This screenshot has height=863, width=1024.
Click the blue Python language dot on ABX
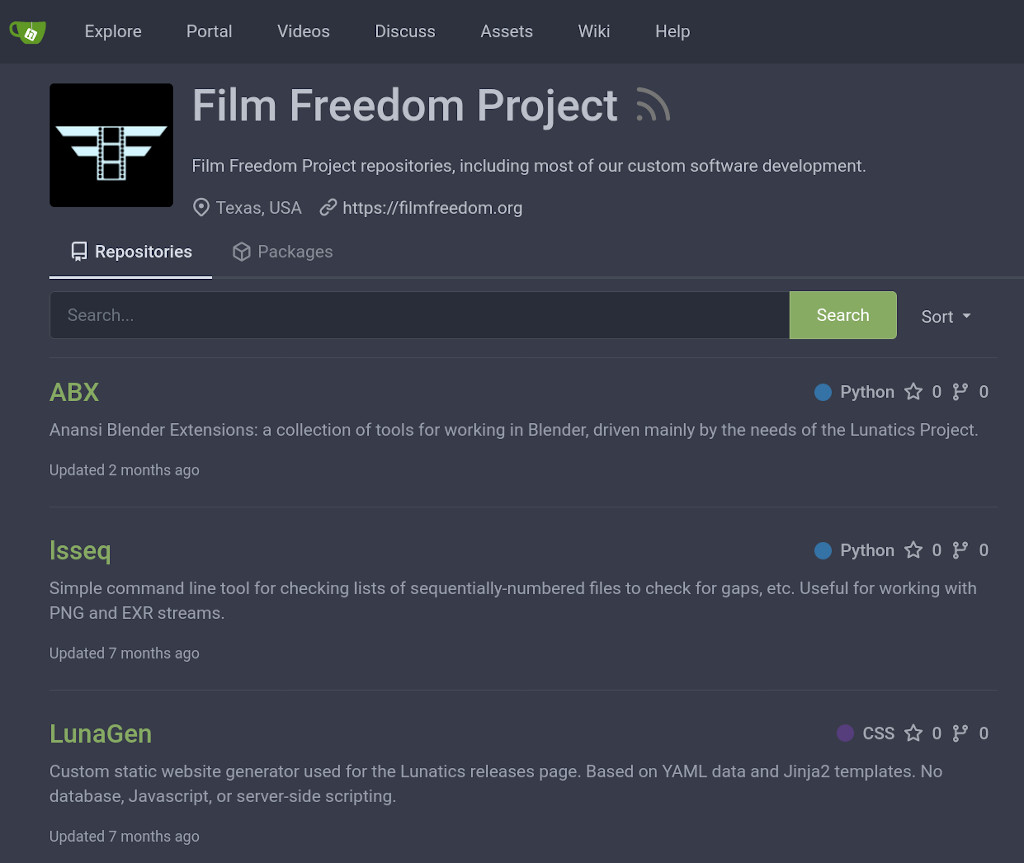[x=823, y=392]
